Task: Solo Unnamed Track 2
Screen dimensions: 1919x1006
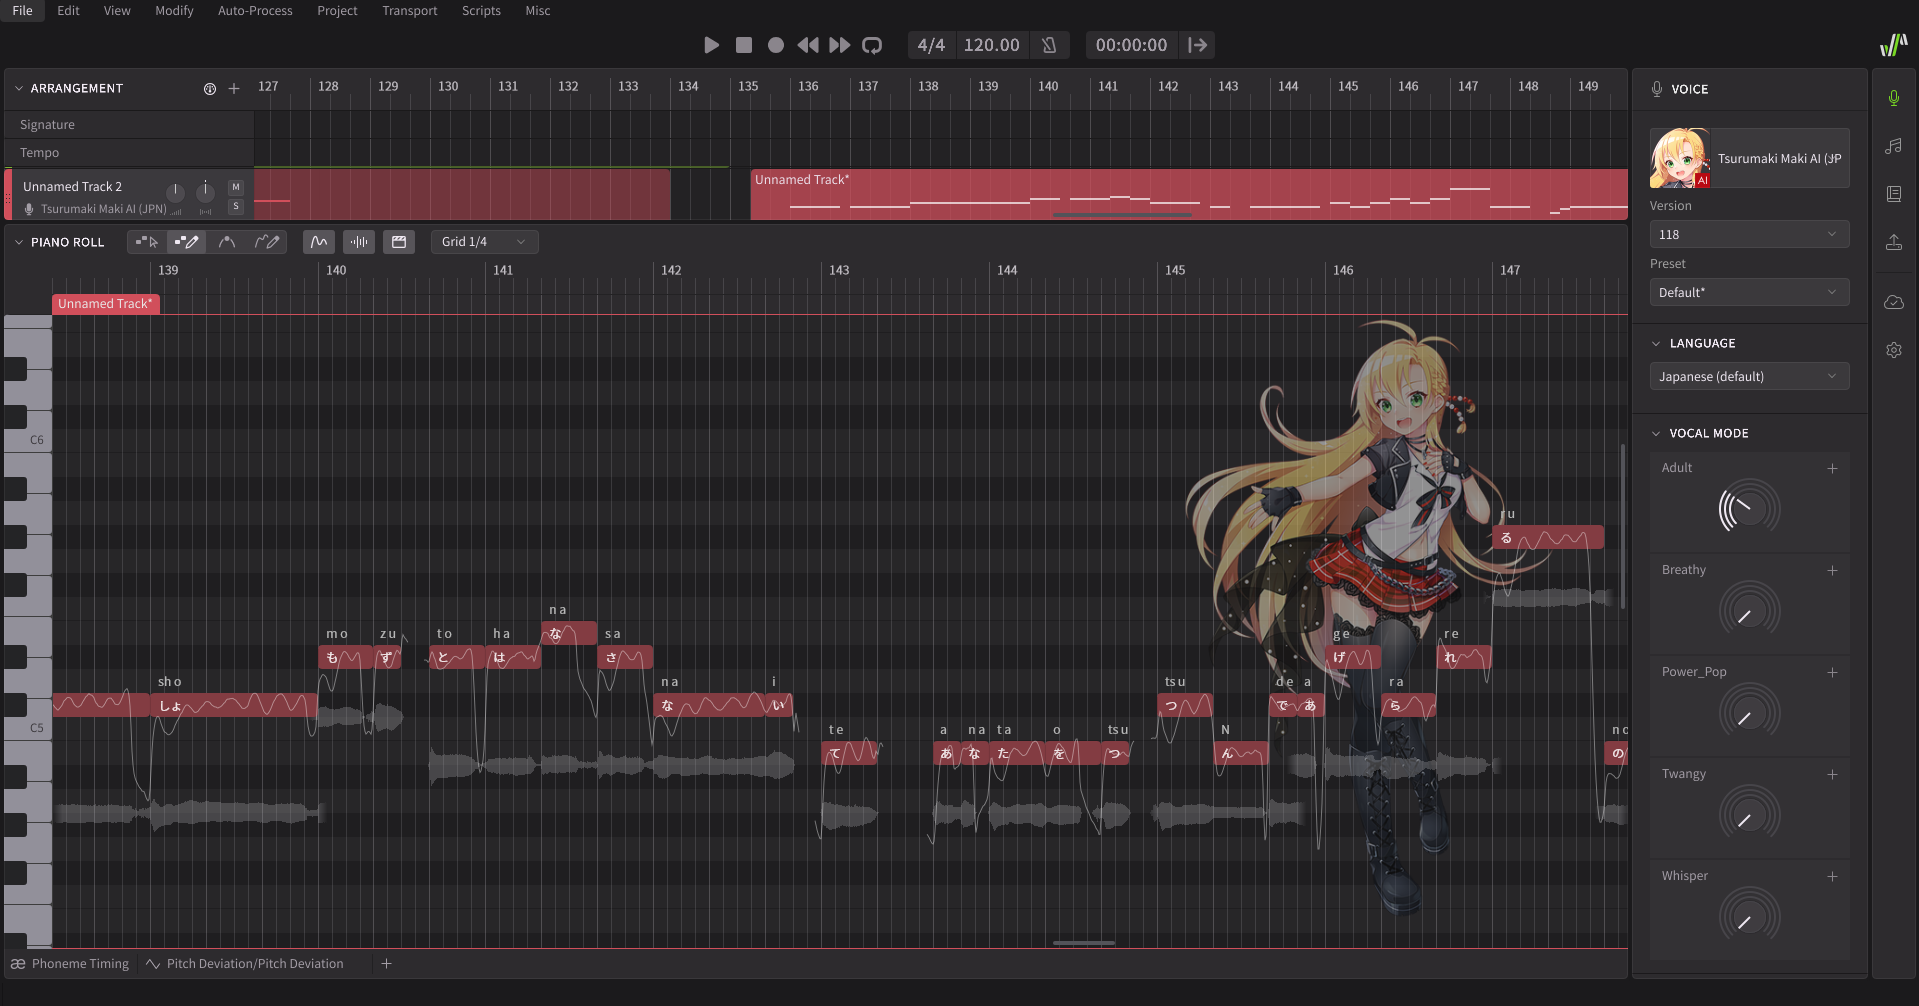Action: click(236, 206)
